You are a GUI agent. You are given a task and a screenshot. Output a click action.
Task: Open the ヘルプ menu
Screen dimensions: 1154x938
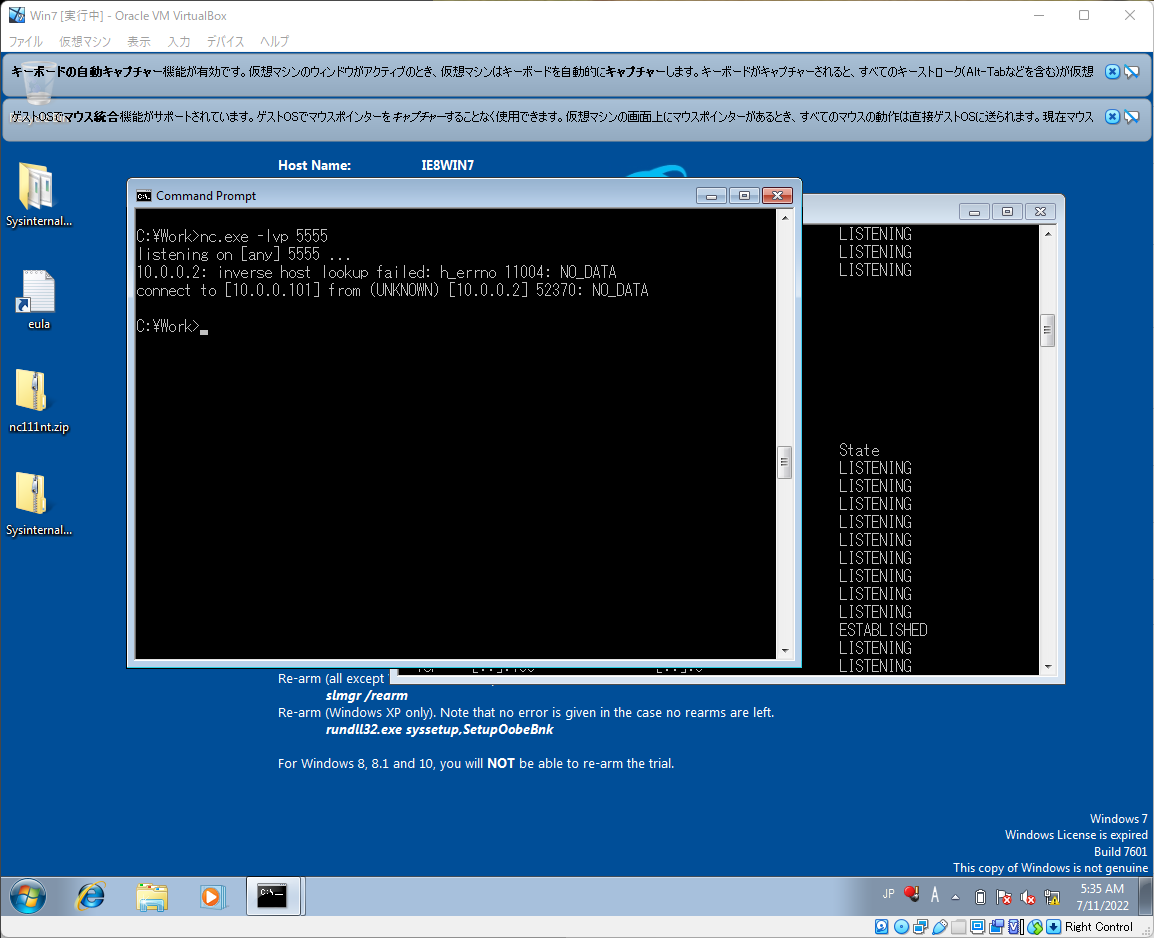[275, 41]
